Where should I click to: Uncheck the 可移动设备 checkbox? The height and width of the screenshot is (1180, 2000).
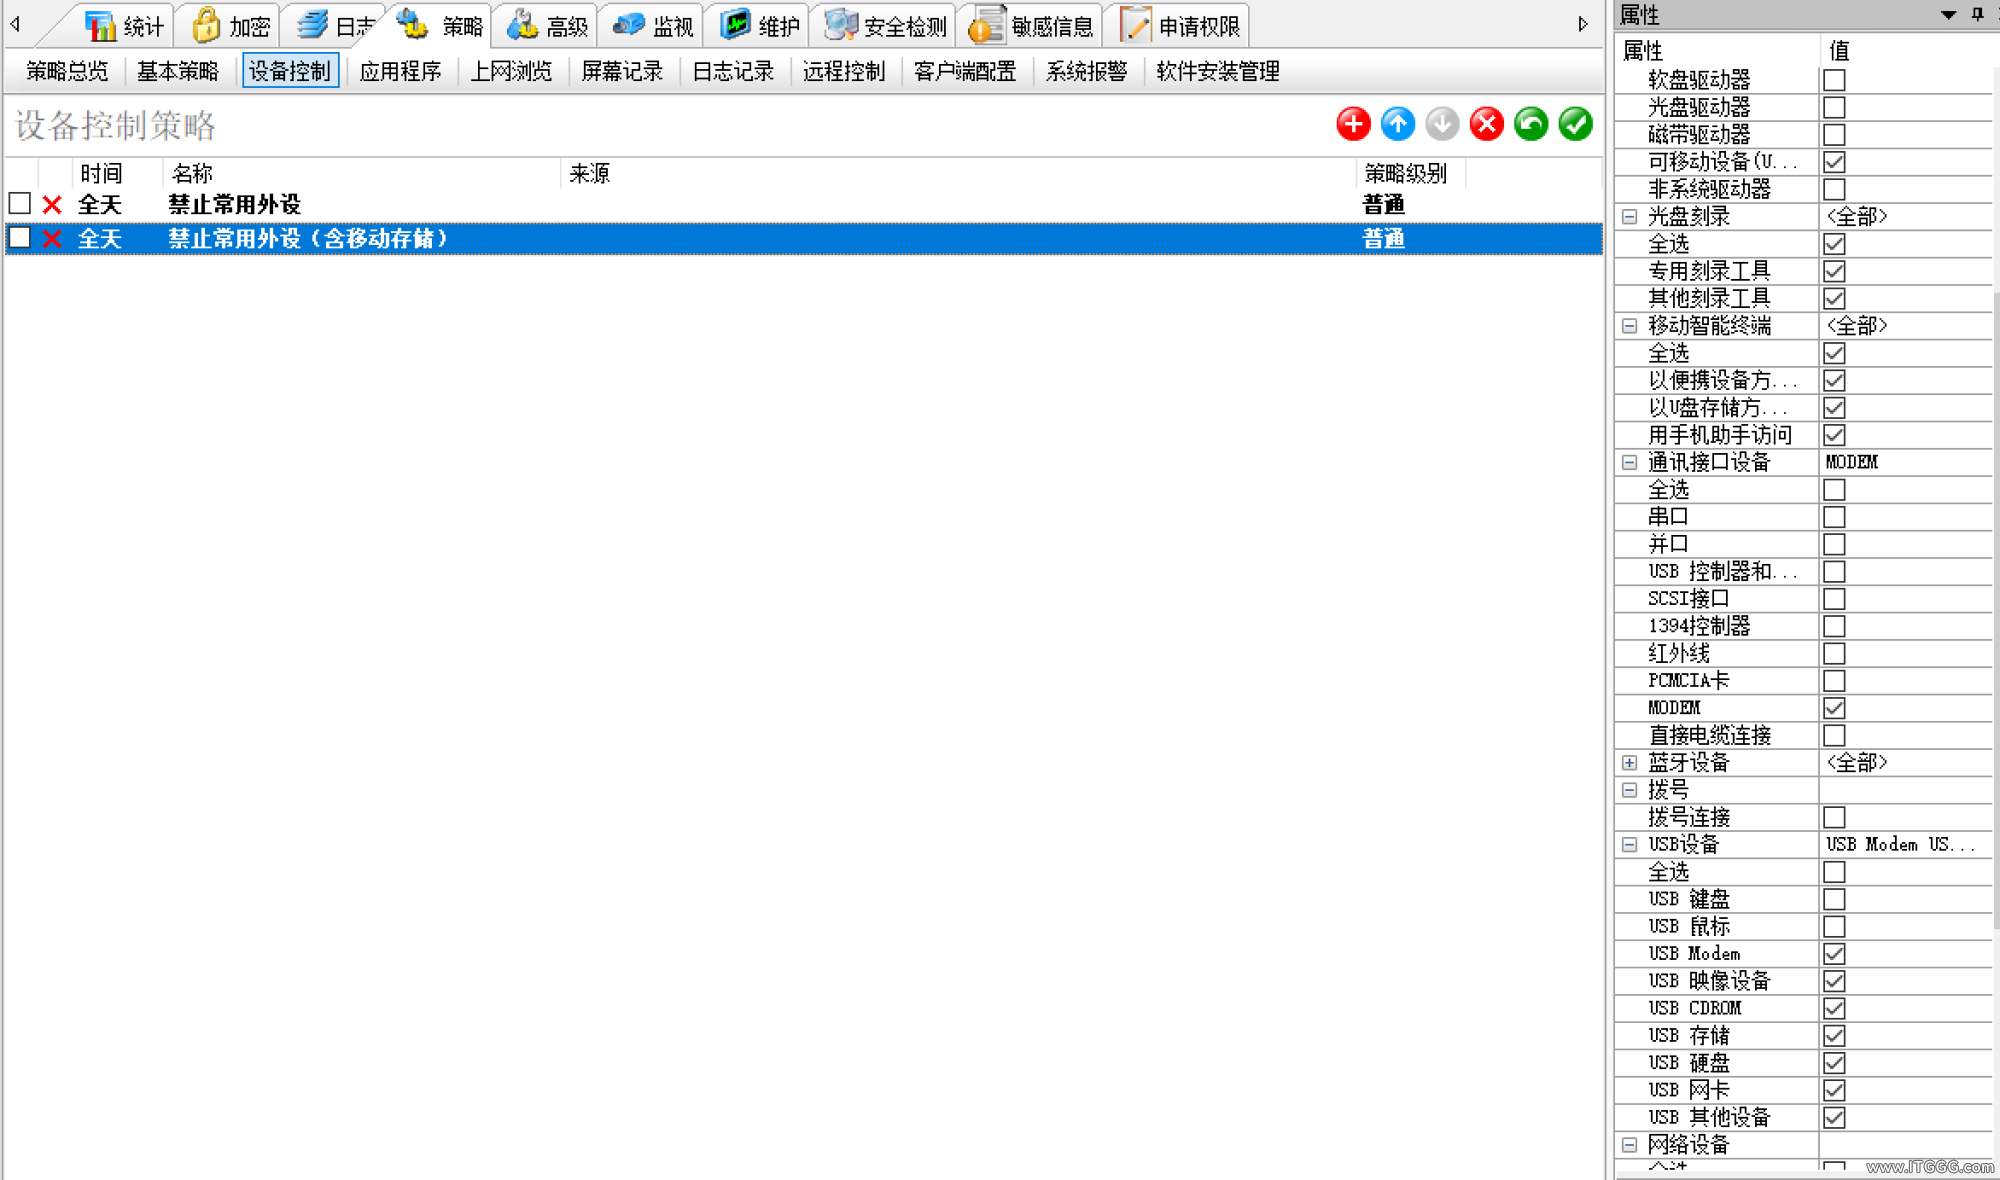1834,162
